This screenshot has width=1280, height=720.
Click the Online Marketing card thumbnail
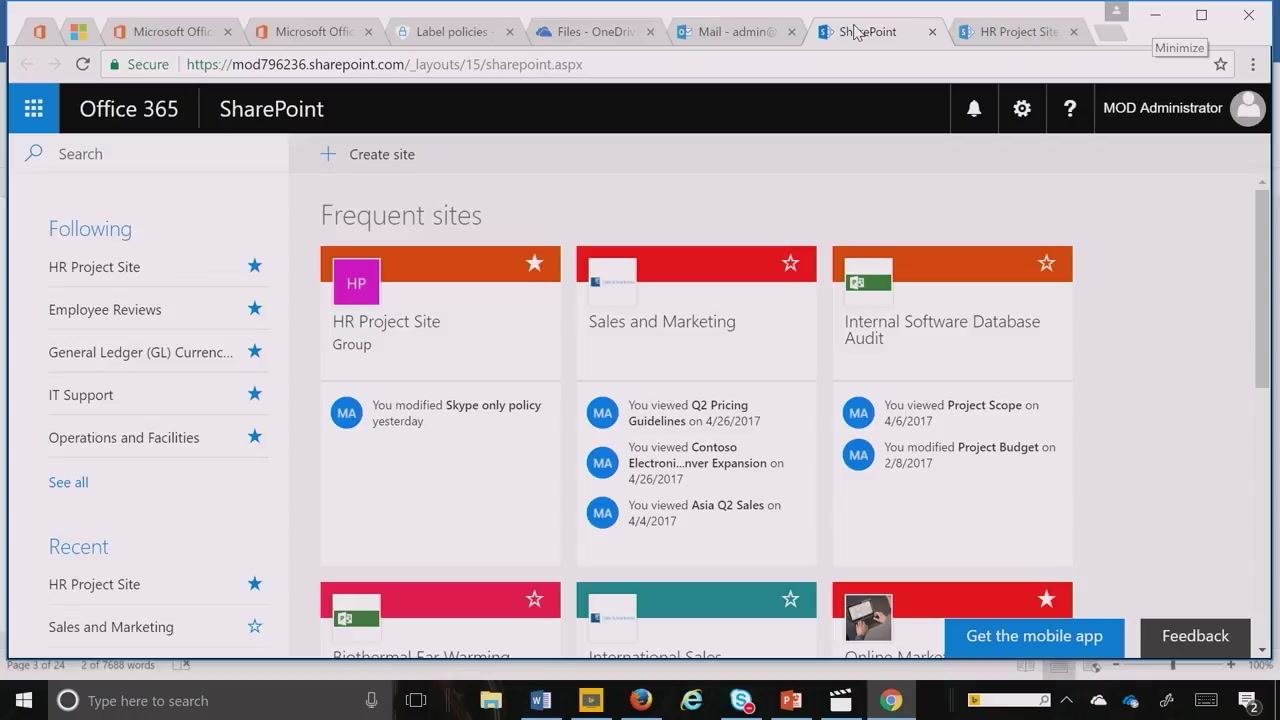tap(868, 619)
